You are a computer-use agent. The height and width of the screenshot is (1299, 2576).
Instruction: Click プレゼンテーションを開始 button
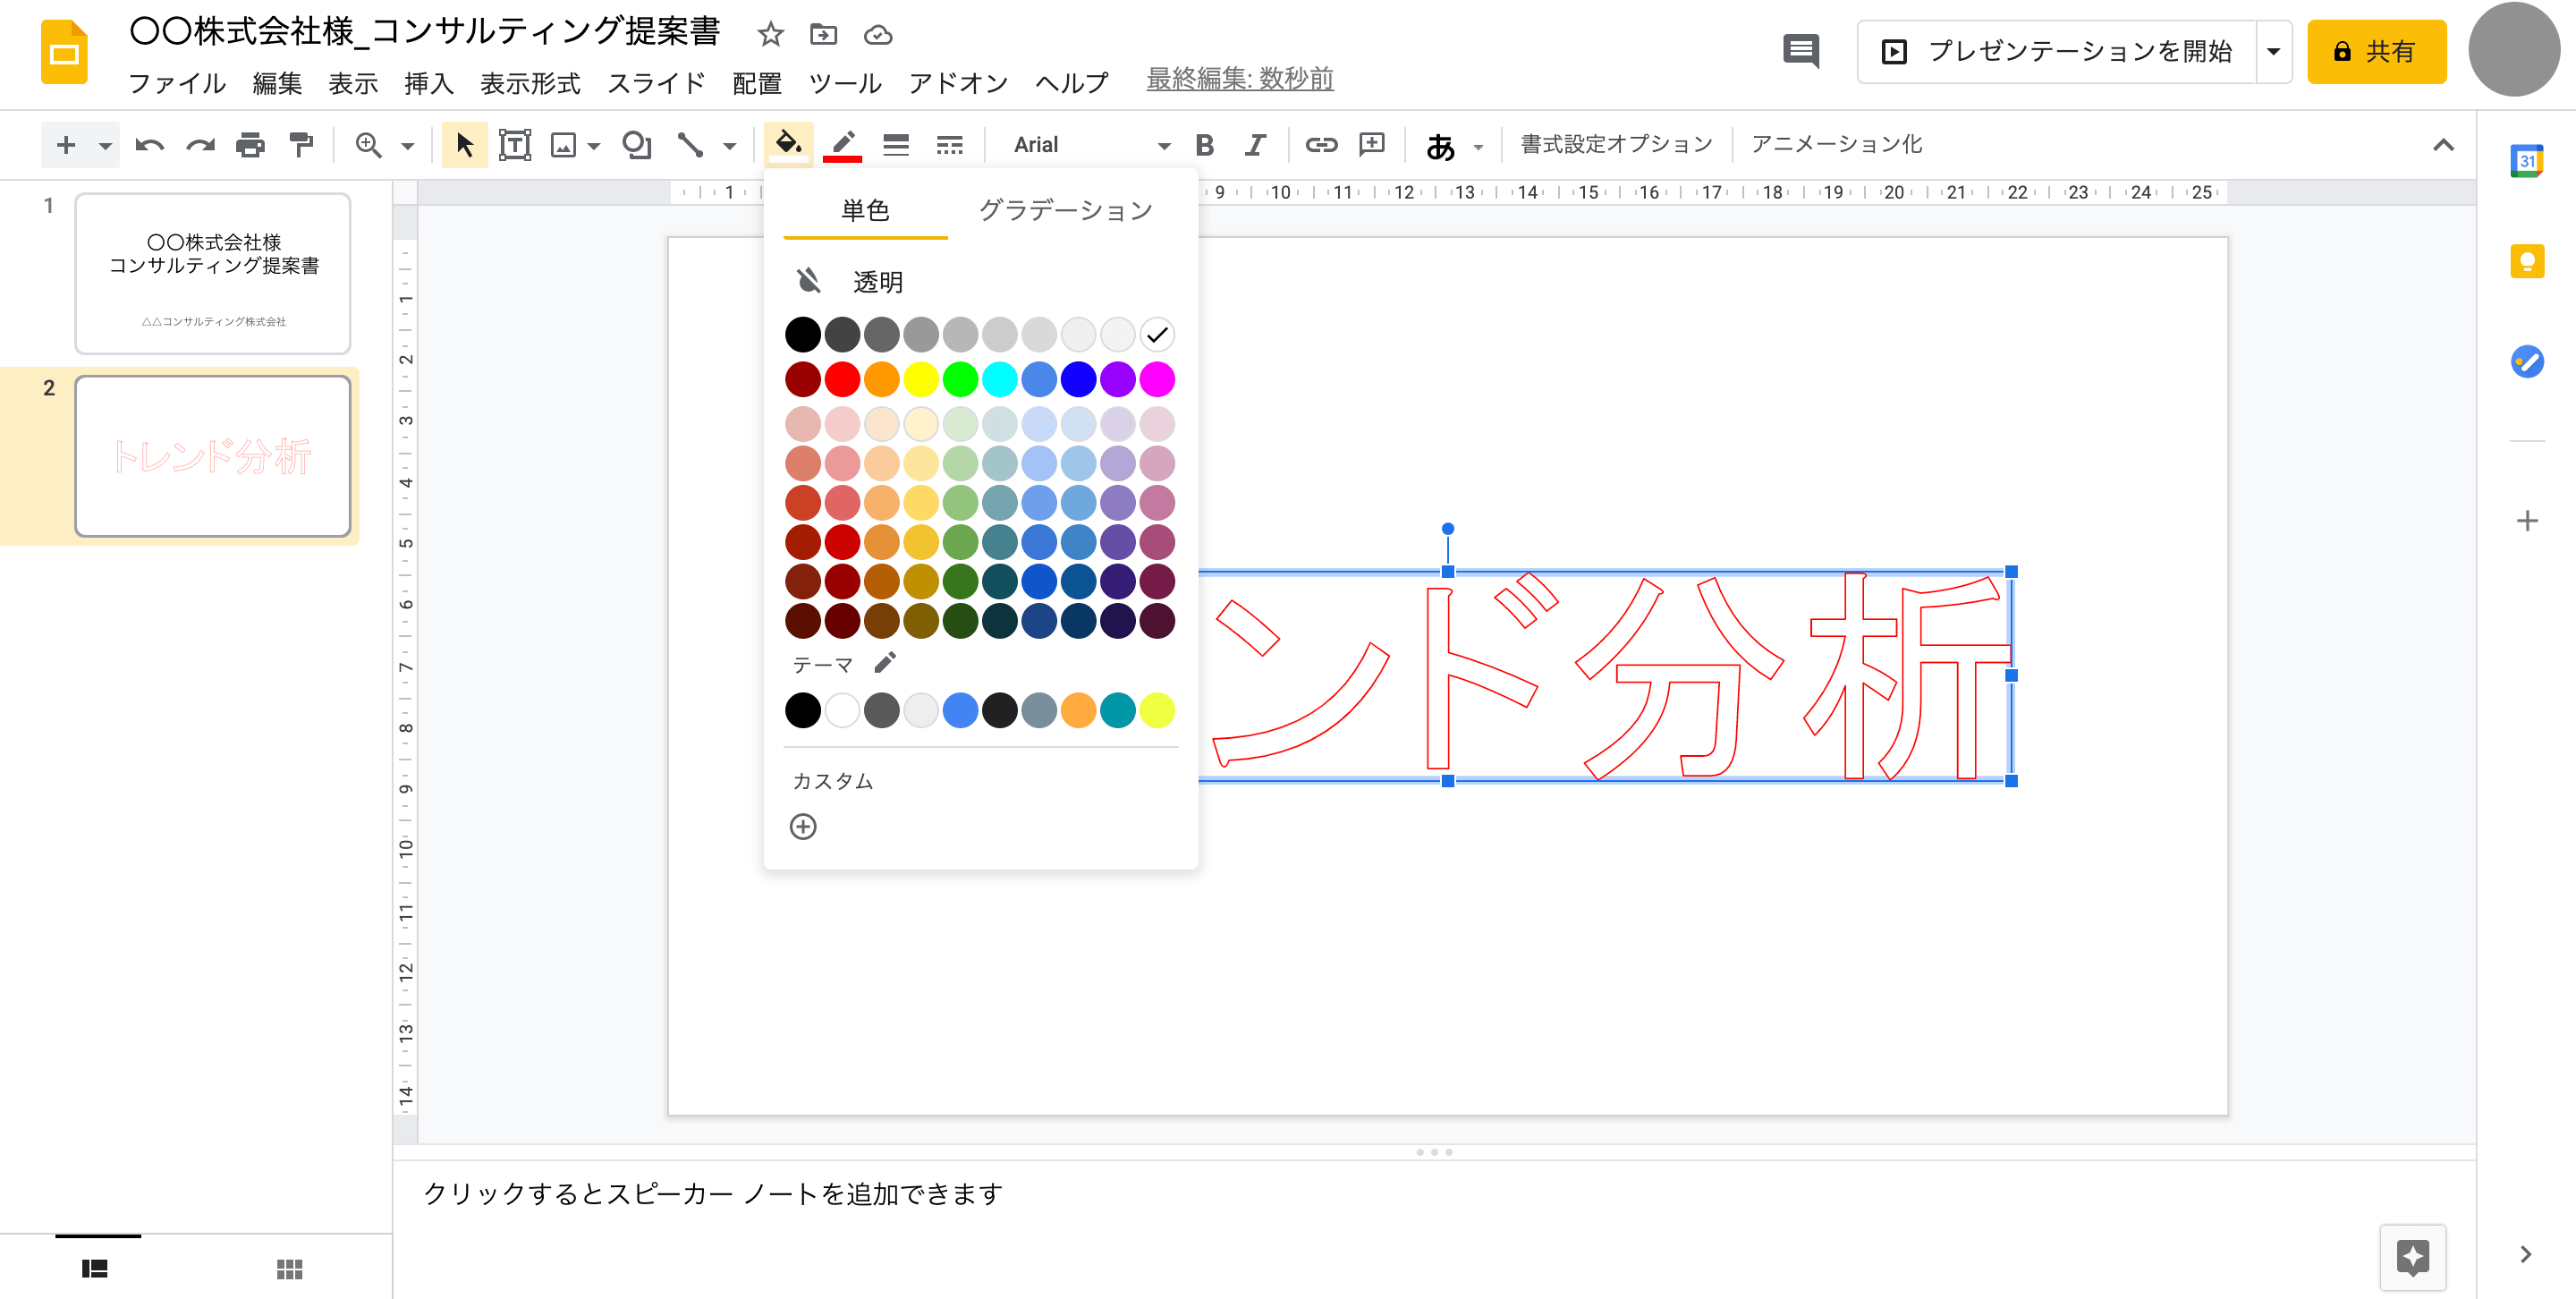pyautogui.click(x=2058, y=51)
